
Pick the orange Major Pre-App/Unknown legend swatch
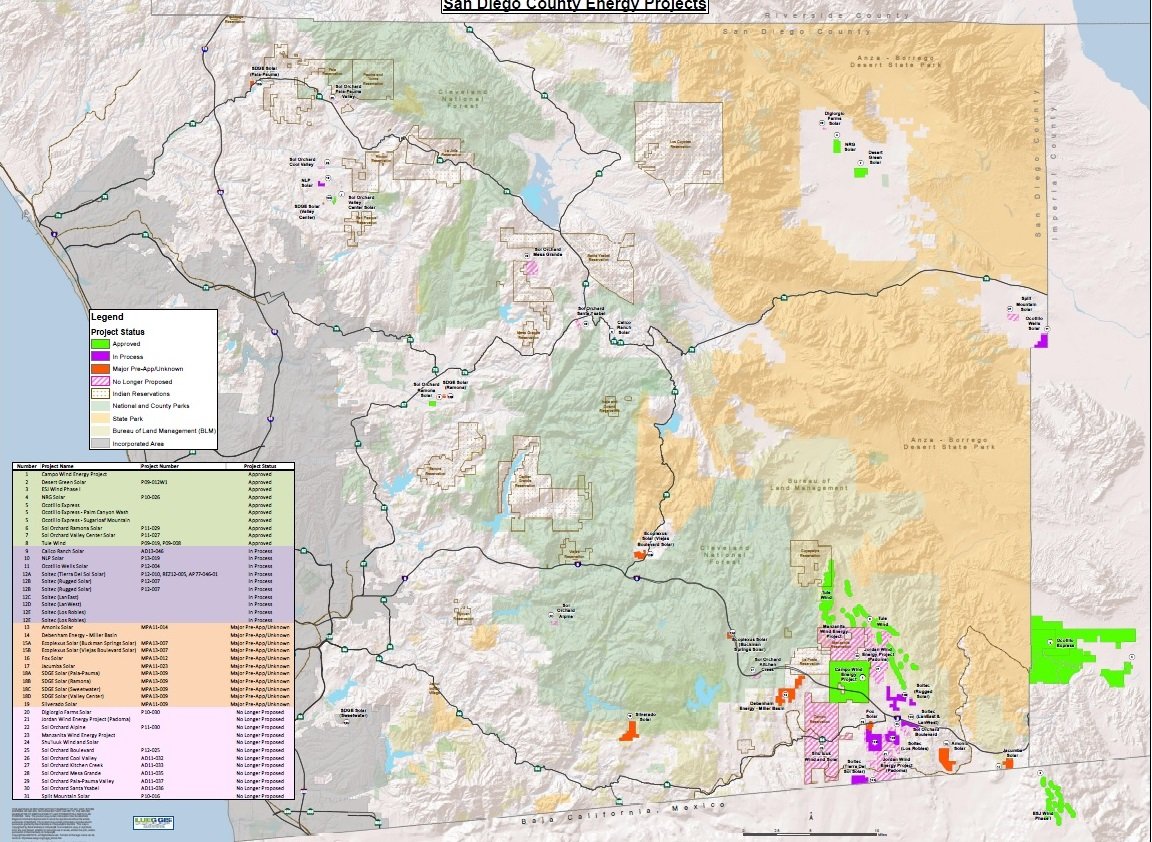(100, 370)
